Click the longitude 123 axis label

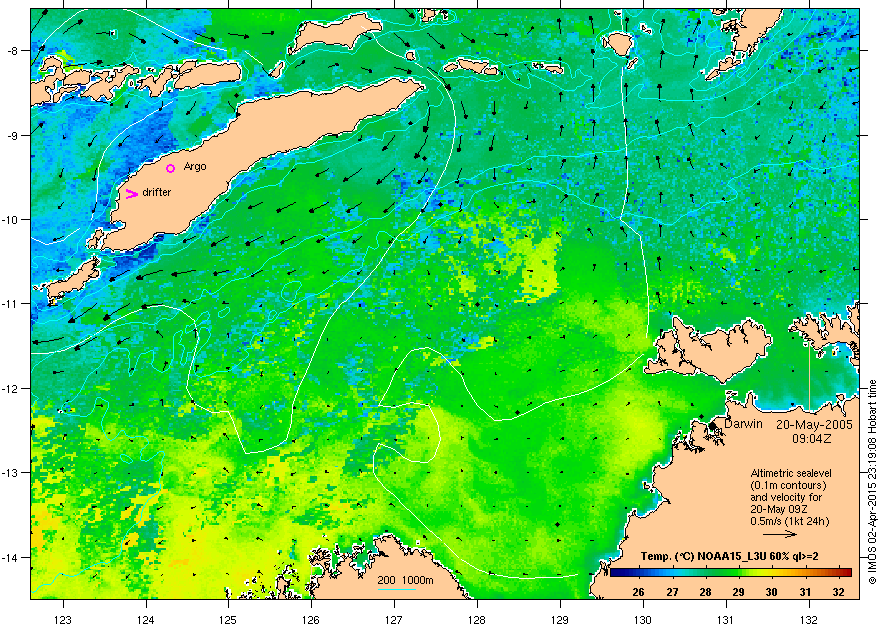click(x=63, y=620)
